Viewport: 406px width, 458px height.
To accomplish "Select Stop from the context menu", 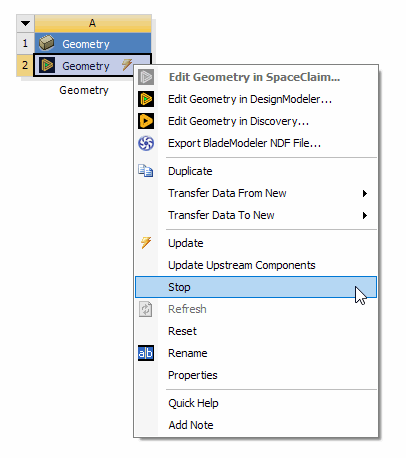I will (x=256, y=287).
